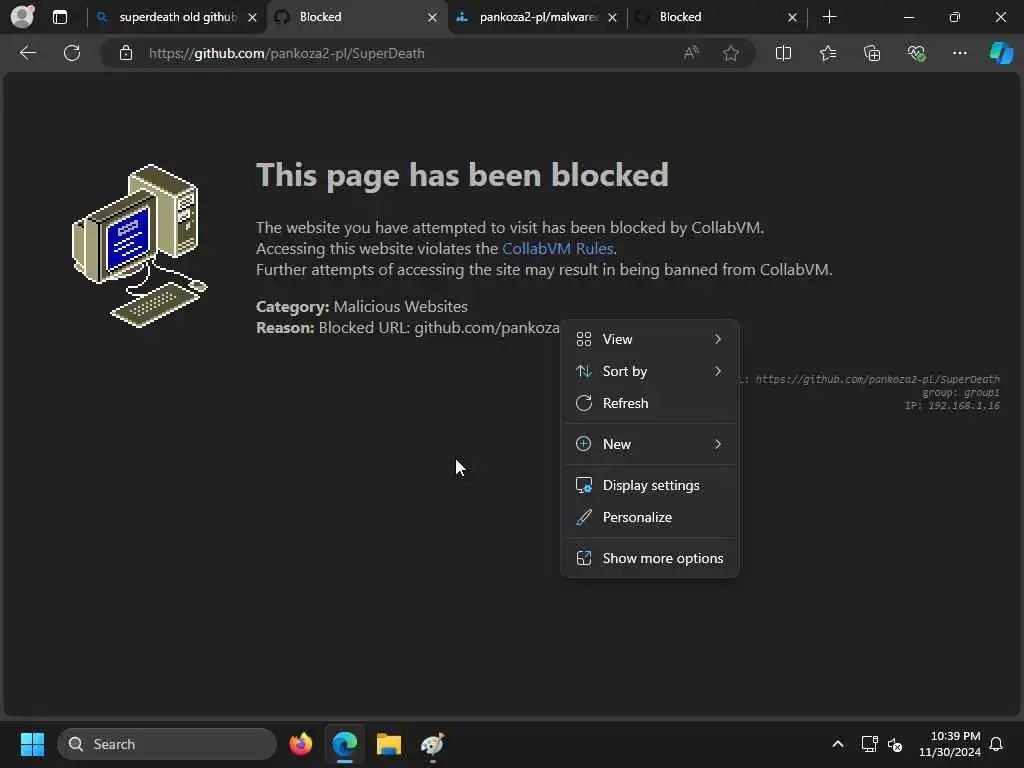Close the active Blocked tab
This screenshot has height=768, width=1024.
point(432,18)
